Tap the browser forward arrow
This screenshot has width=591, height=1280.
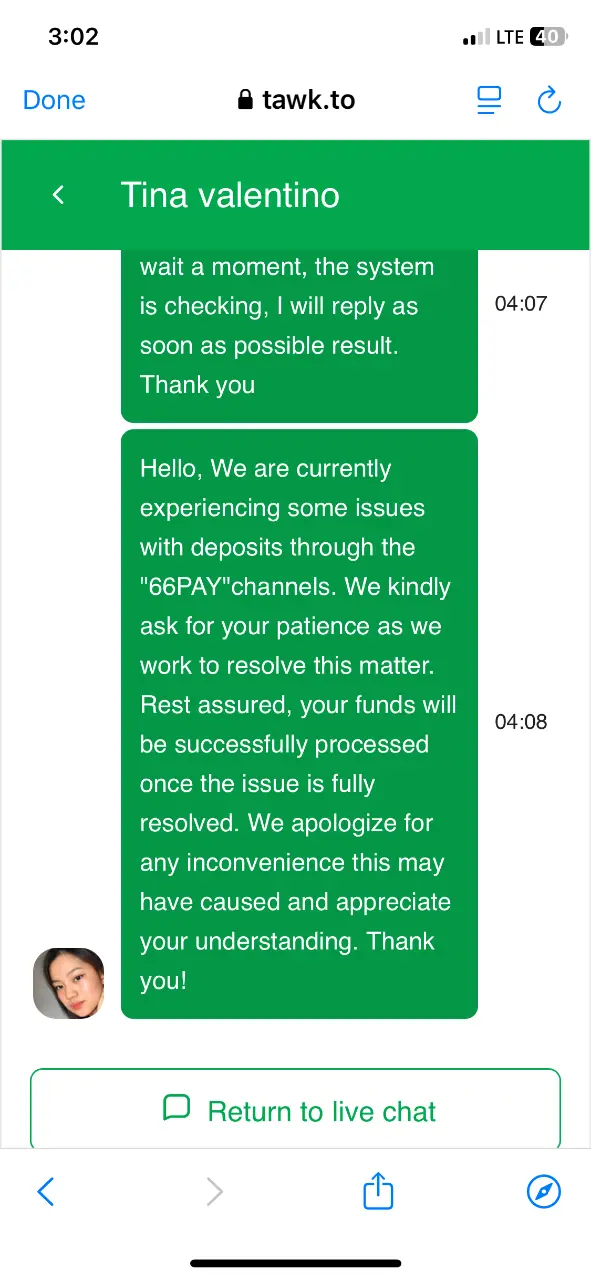coord(214,1191)
